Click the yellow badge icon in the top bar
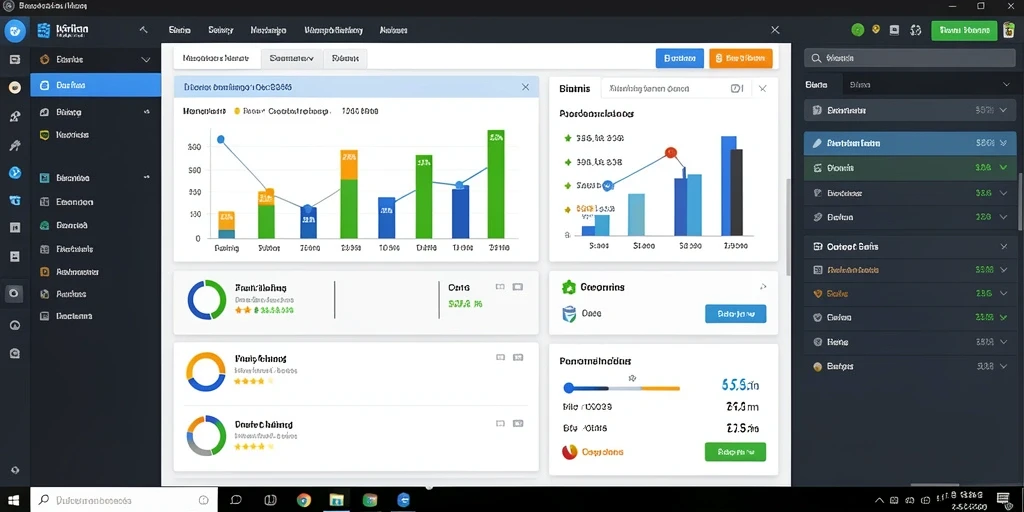Screen dimensions: 1024x512 click(x=876, y=29)
